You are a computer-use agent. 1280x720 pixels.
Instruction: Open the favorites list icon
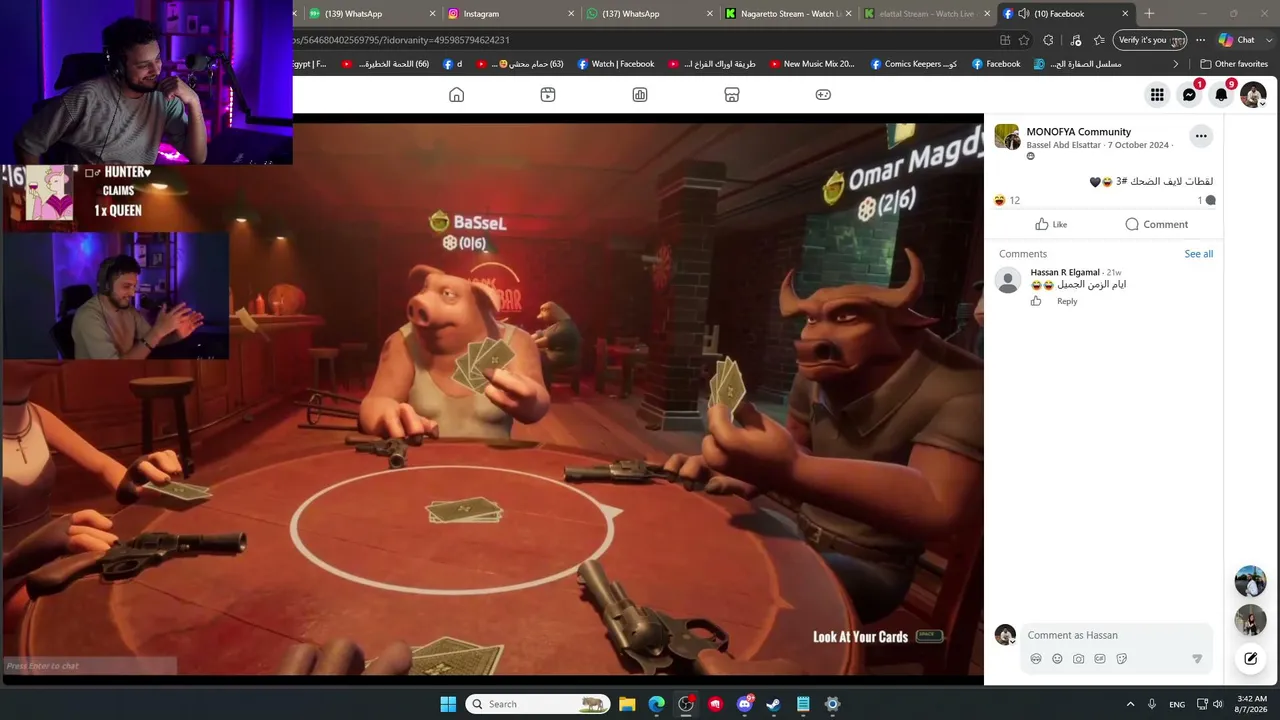coord(1099,40)
